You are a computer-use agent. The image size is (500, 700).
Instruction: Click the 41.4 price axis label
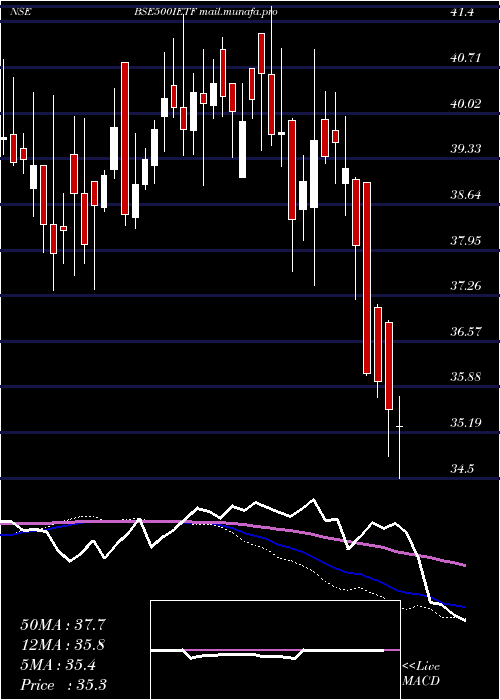click(x=462, y=12)
